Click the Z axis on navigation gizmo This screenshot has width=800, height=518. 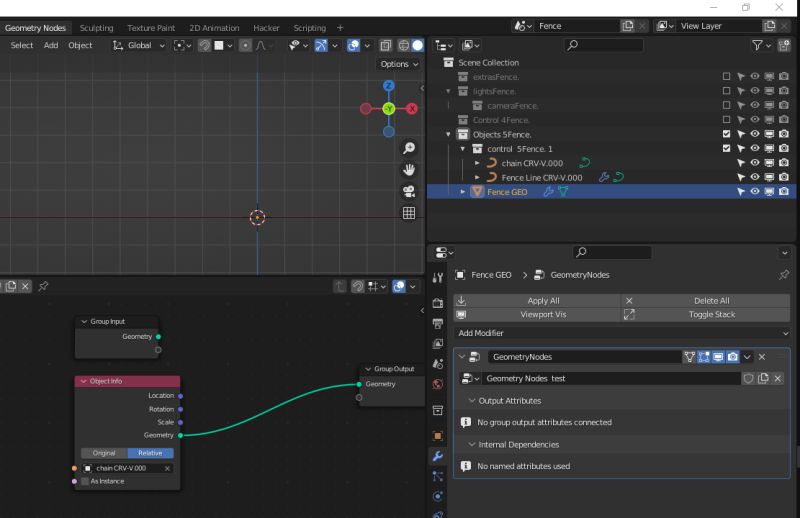[389, 85]
